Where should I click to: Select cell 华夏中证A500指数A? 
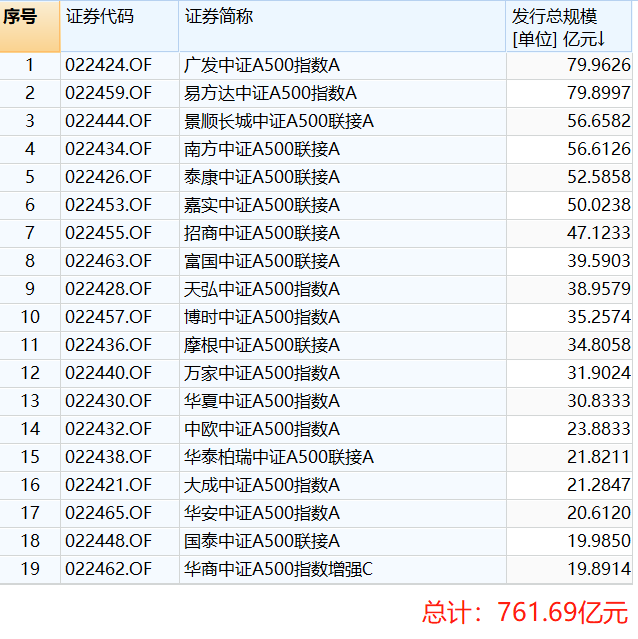pyautogui.click(x=342, y=401)
